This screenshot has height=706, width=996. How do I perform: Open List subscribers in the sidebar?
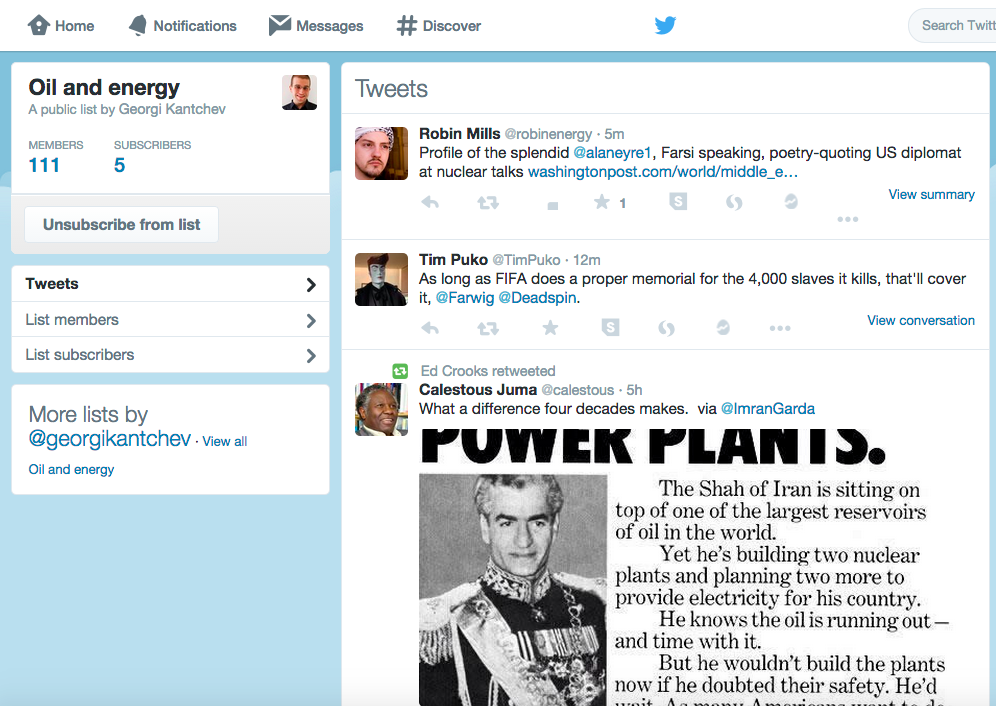pyautogui.click(x=170, y=355)
